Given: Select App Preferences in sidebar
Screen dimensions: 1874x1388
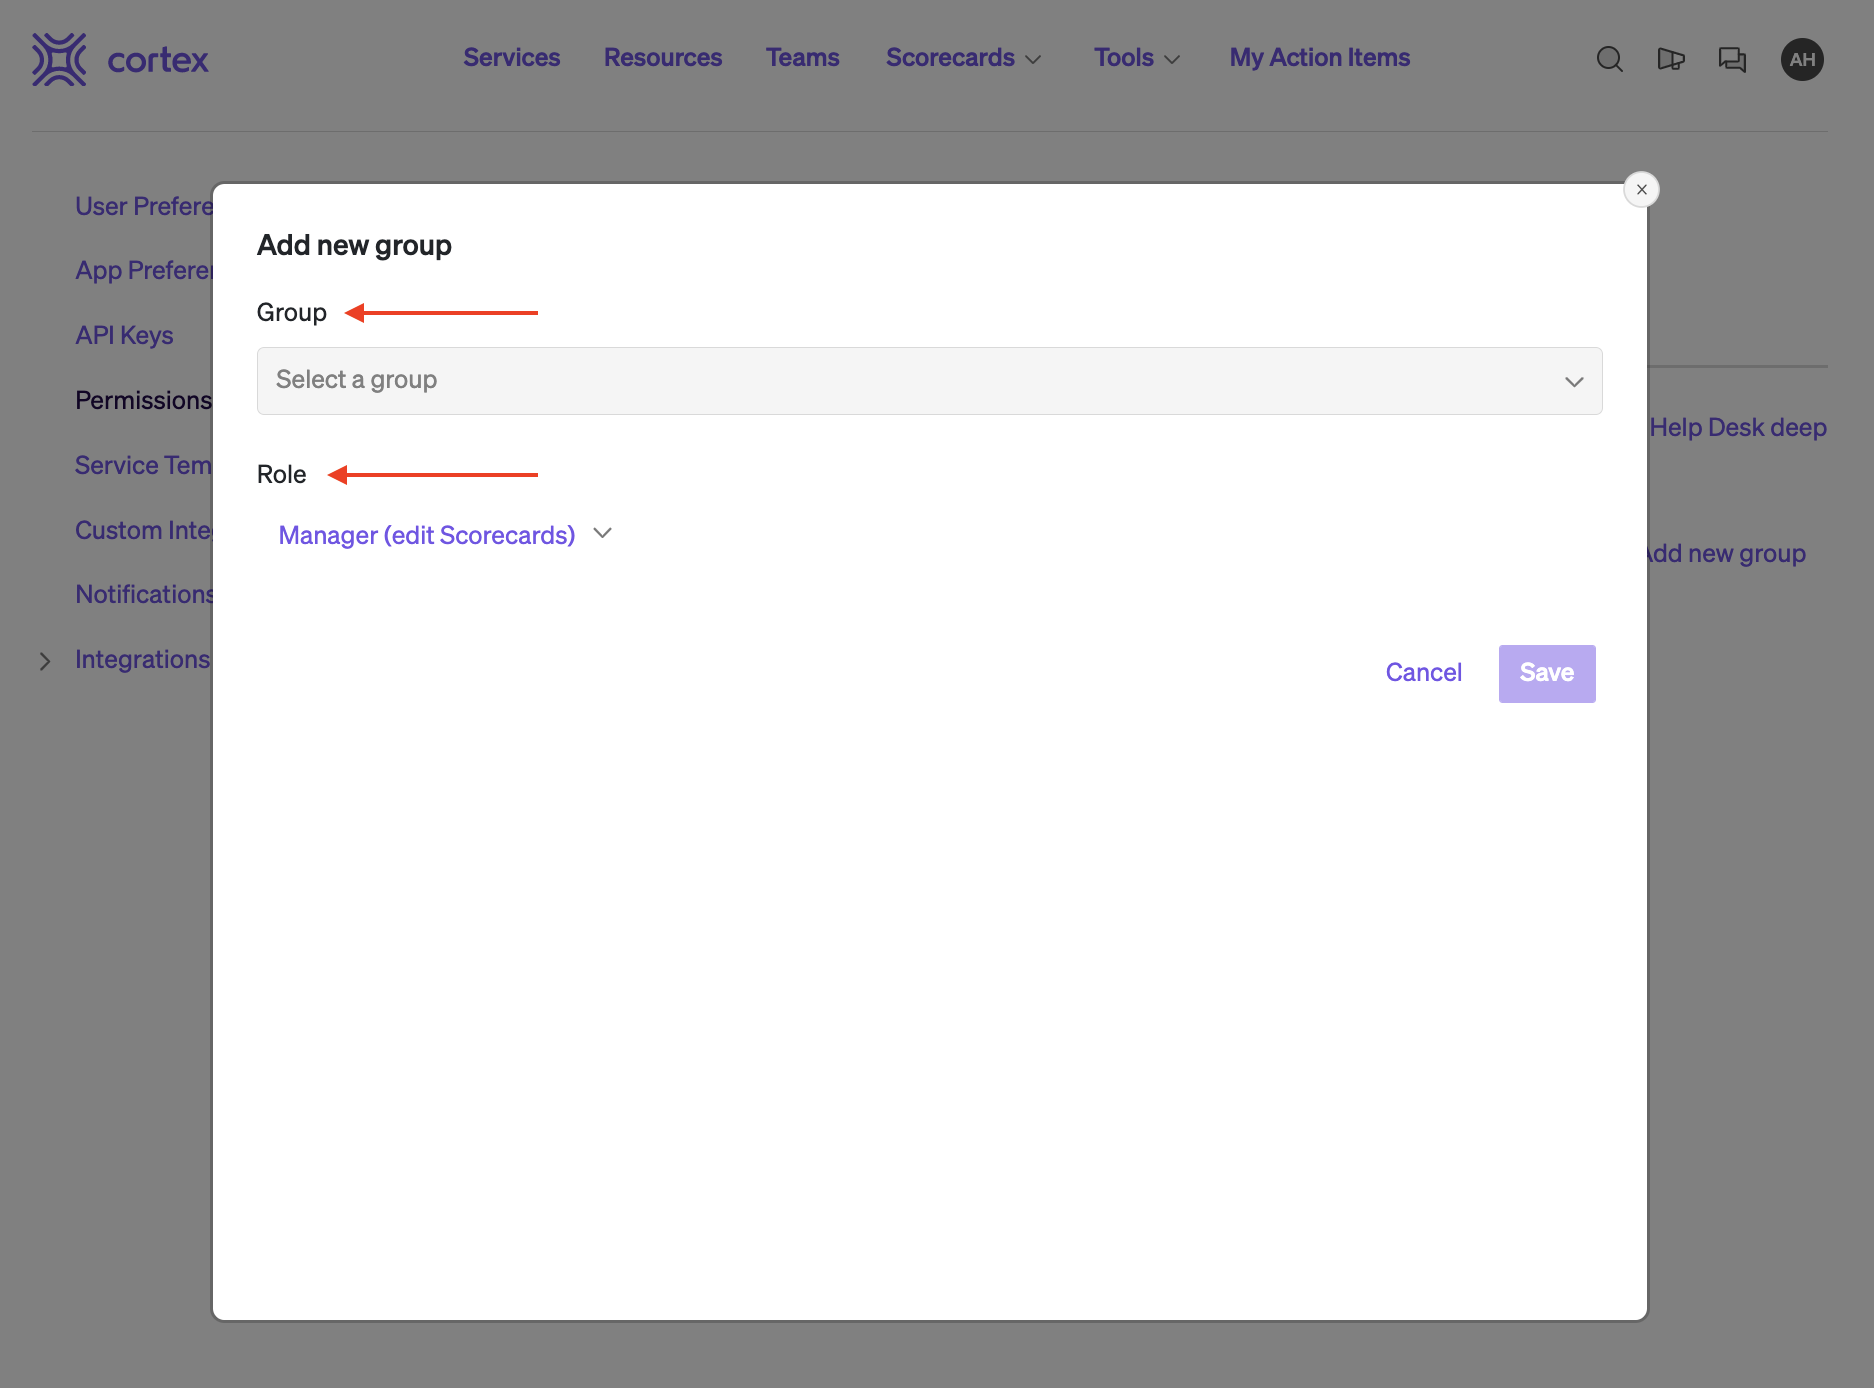Looking at the screenshot, I should 144,270.
